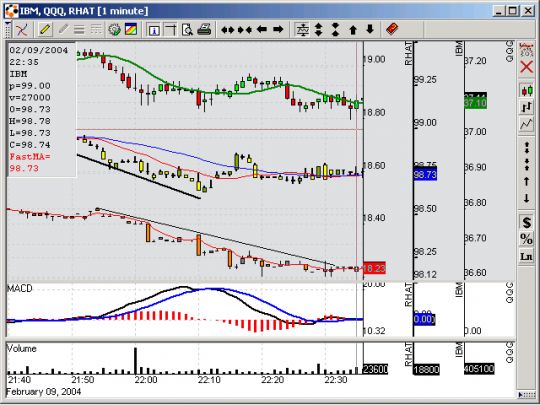This screenshot has height=405, width=540.
Task: Click the MACD panel label
Action: pyautogui.click(x=20, y=288)
